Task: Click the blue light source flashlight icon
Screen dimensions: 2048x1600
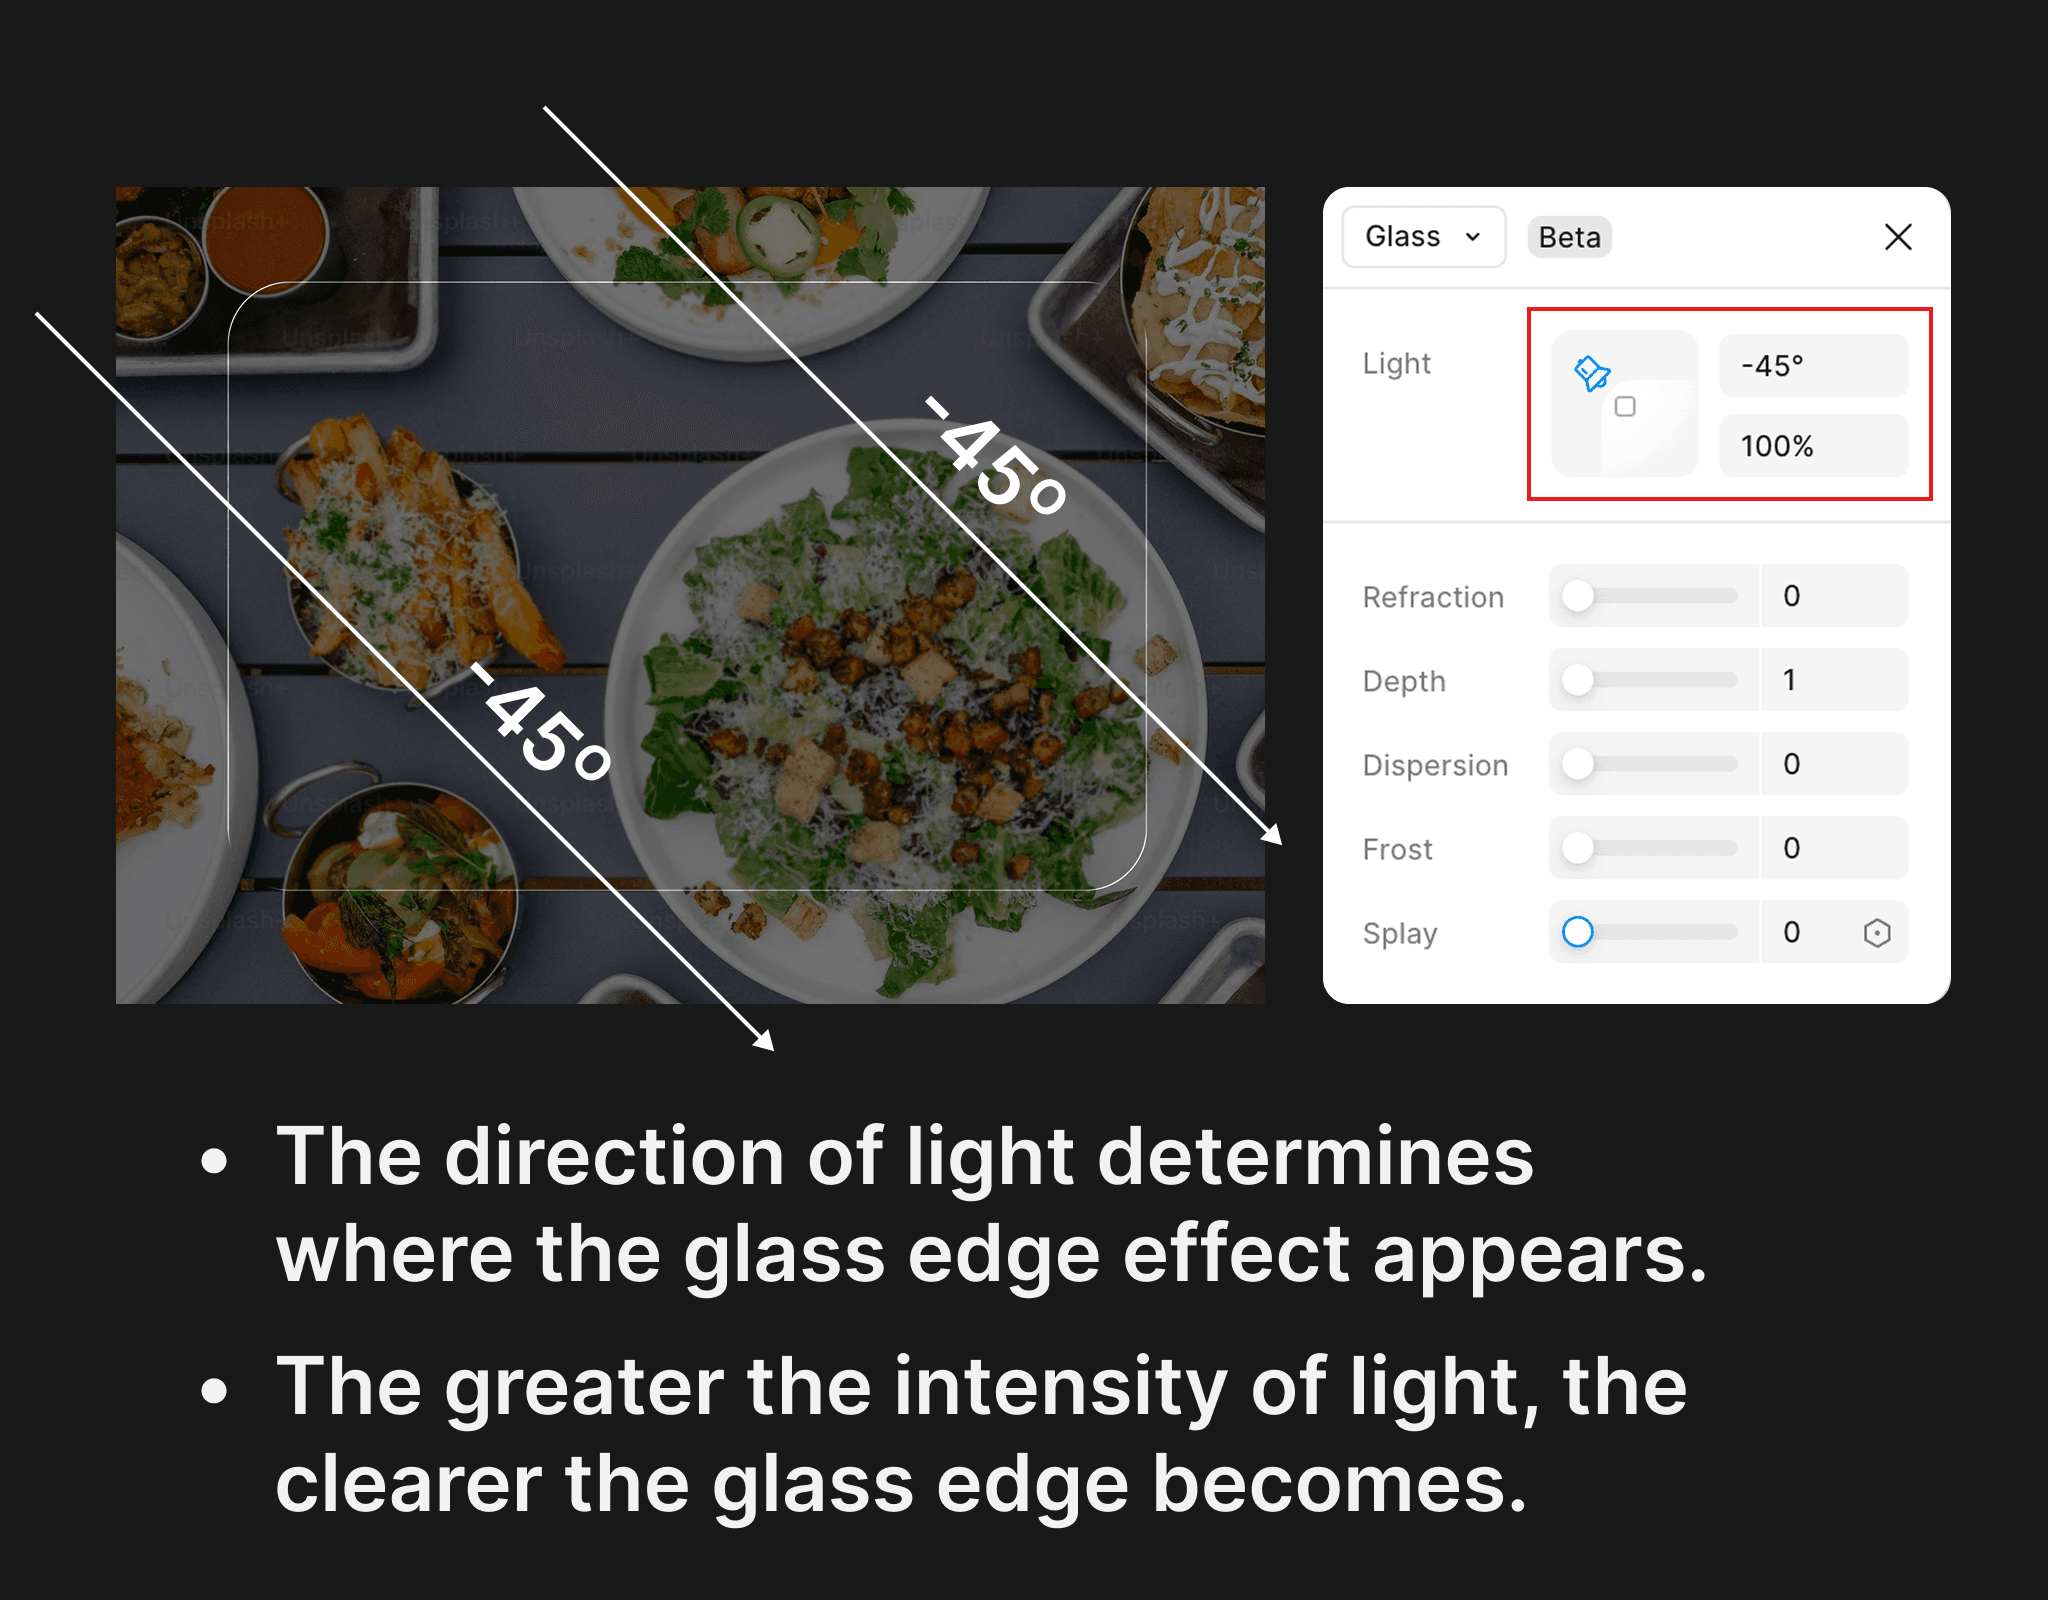Action: point(1592,373)
